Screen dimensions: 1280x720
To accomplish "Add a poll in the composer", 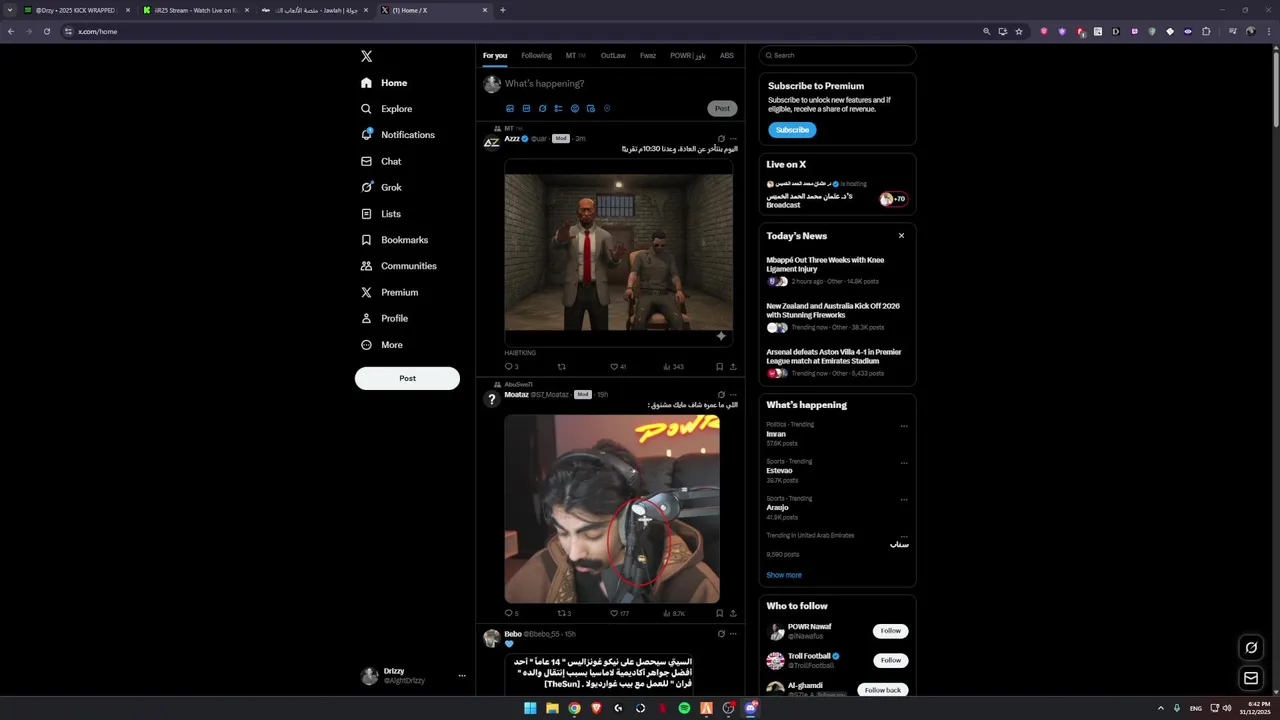I will click(558, 108).
